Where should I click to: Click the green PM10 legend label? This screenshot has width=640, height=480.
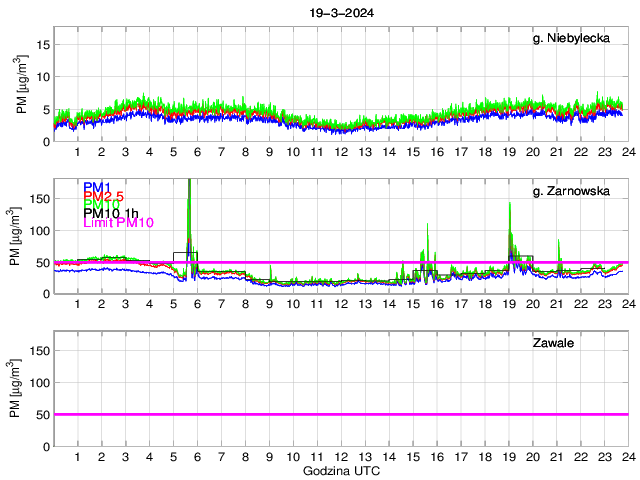[x=102, y=205]
